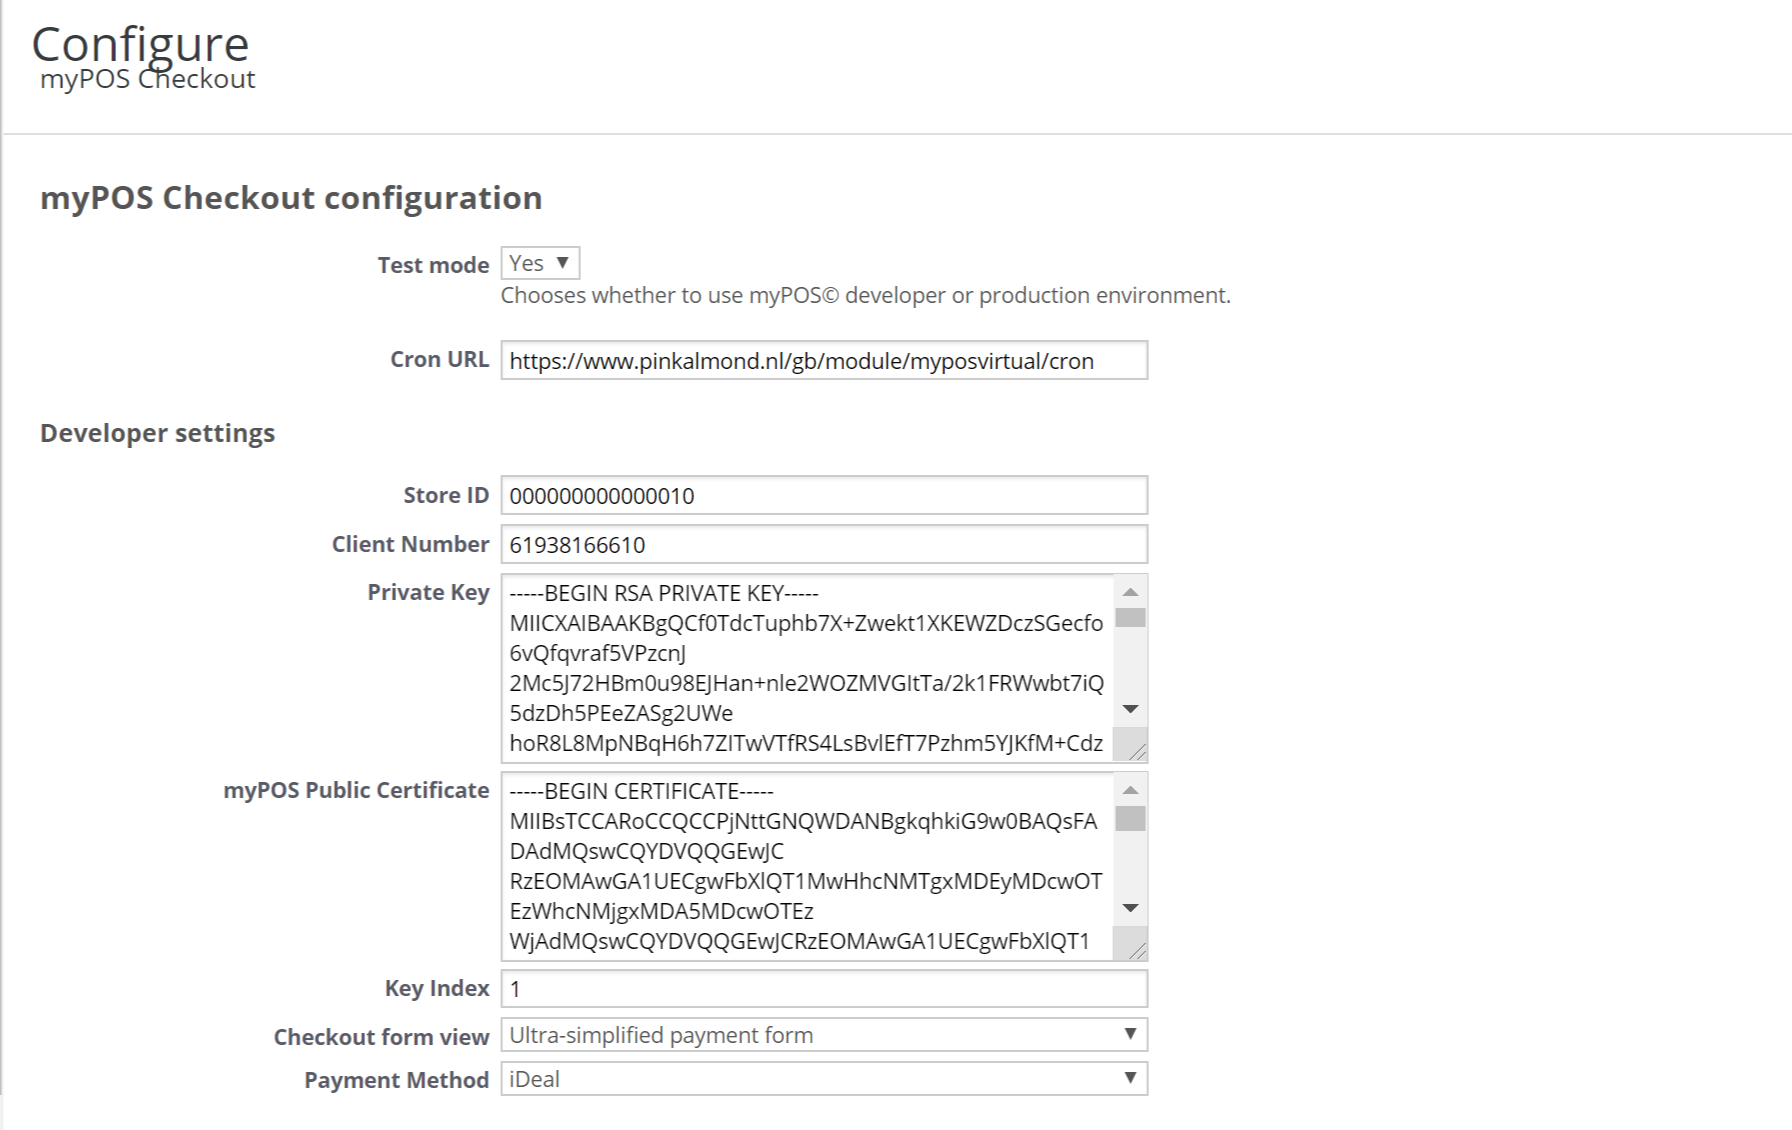
Task: Click the Private Key scrollbar thumb
Action: (x=1131, y=618)
